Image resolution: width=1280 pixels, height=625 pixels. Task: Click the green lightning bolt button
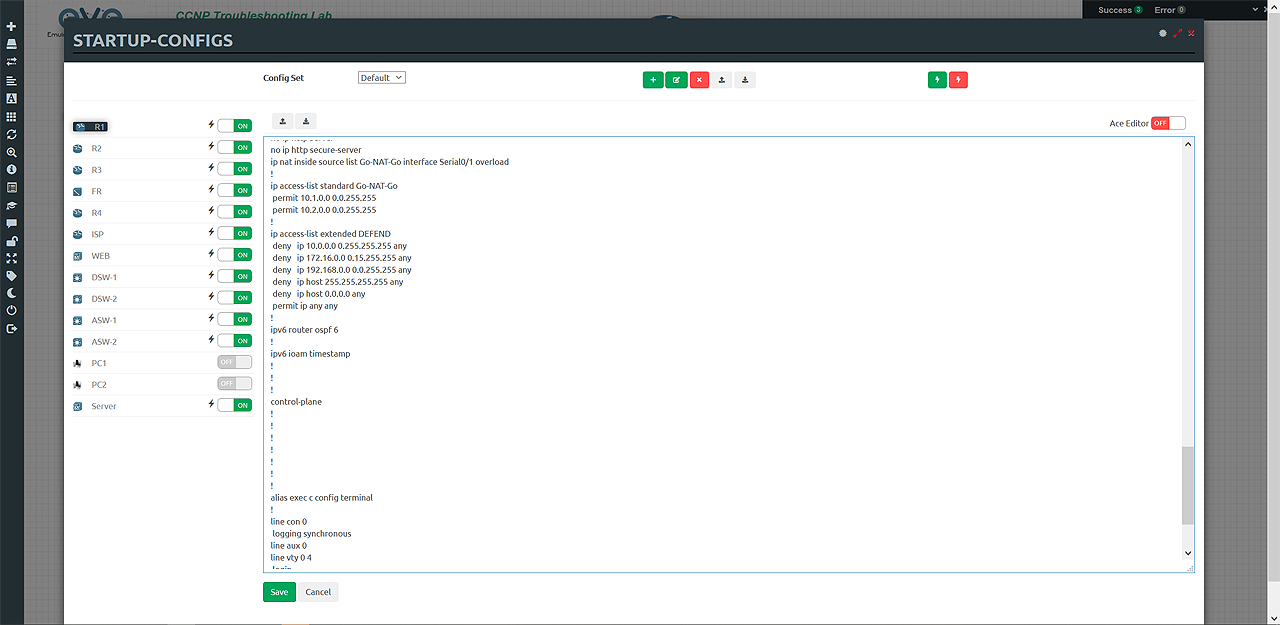[x=937, y=80]
